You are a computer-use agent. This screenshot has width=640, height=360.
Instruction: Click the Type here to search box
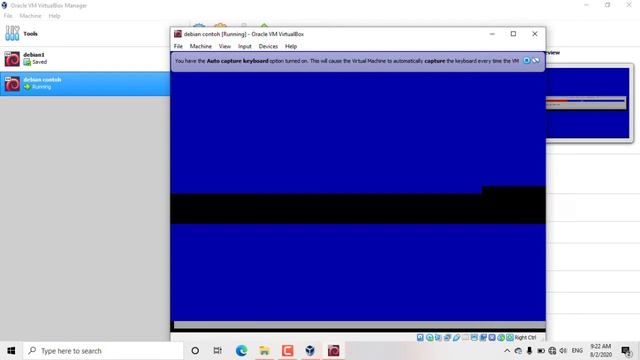point(104,351)
